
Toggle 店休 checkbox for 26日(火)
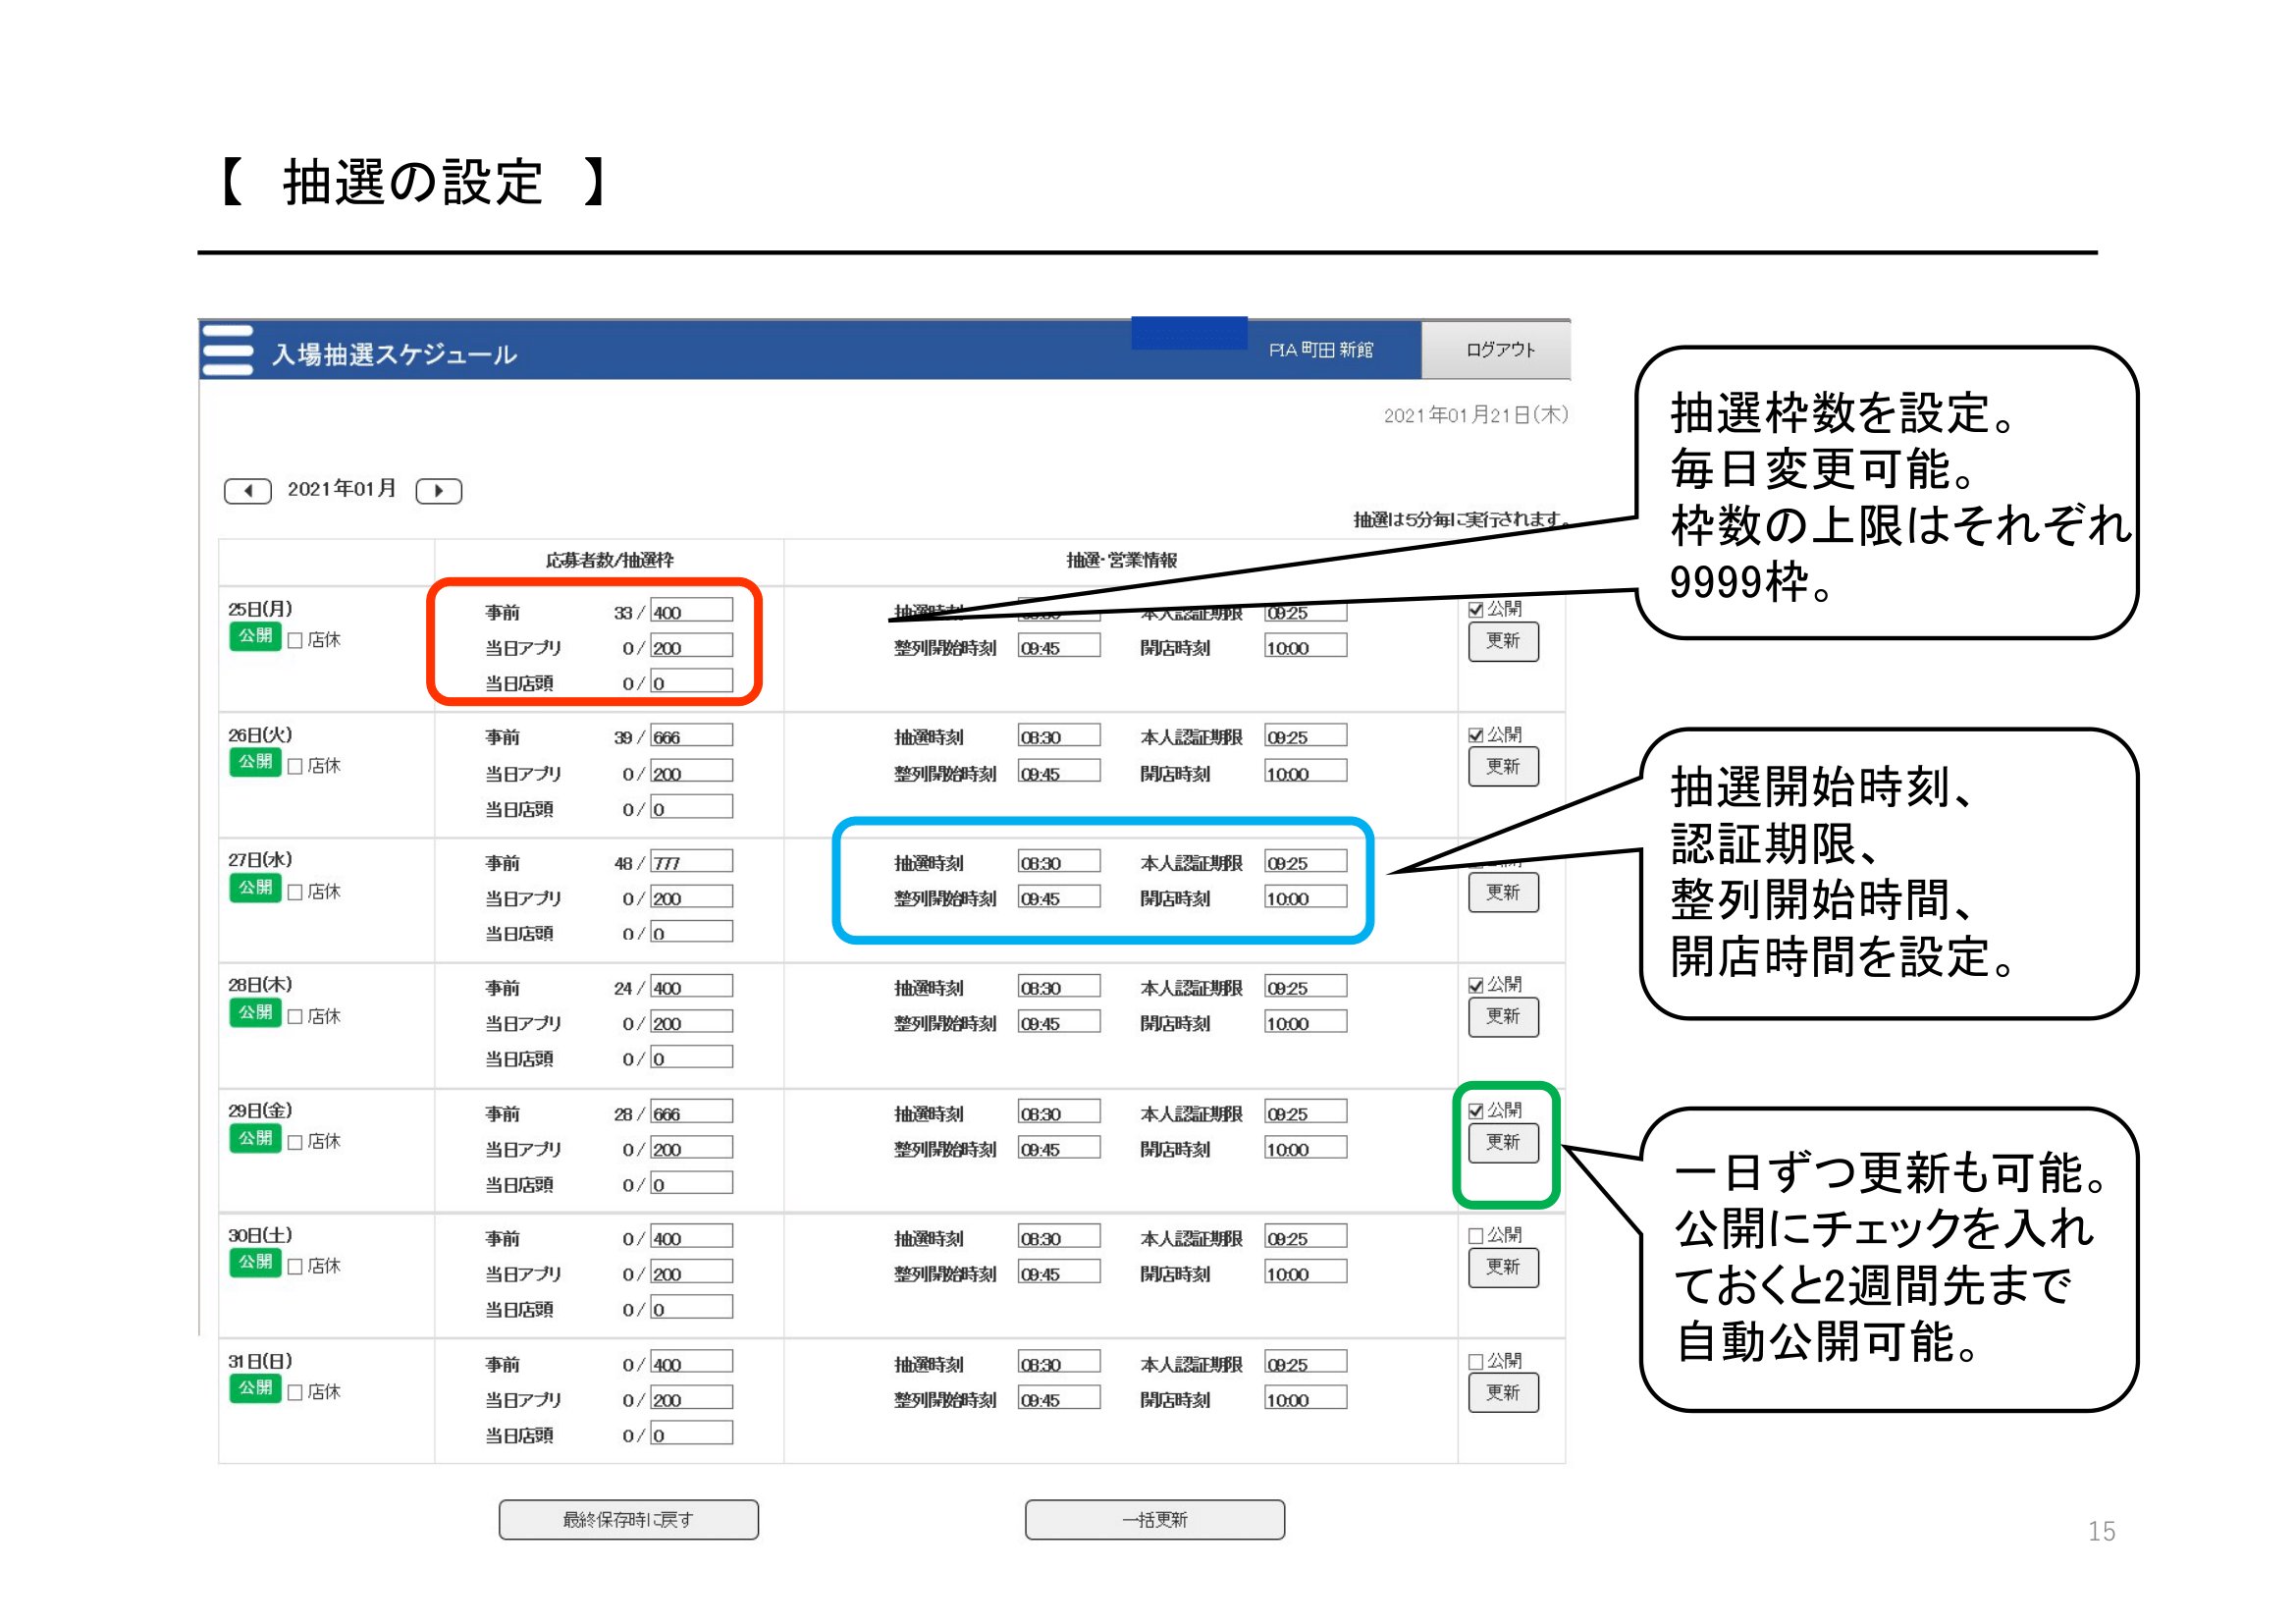[295, 766]
